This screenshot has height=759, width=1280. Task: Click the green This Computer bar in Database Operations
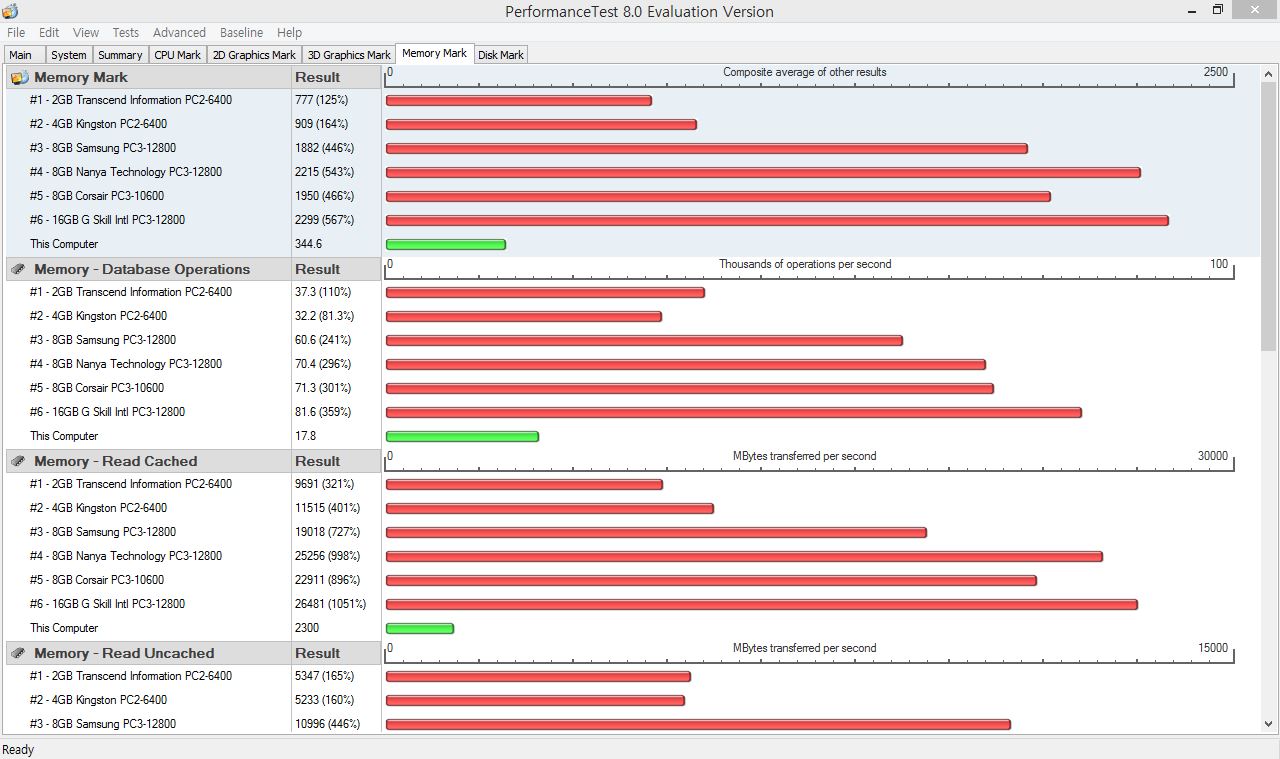462,436
